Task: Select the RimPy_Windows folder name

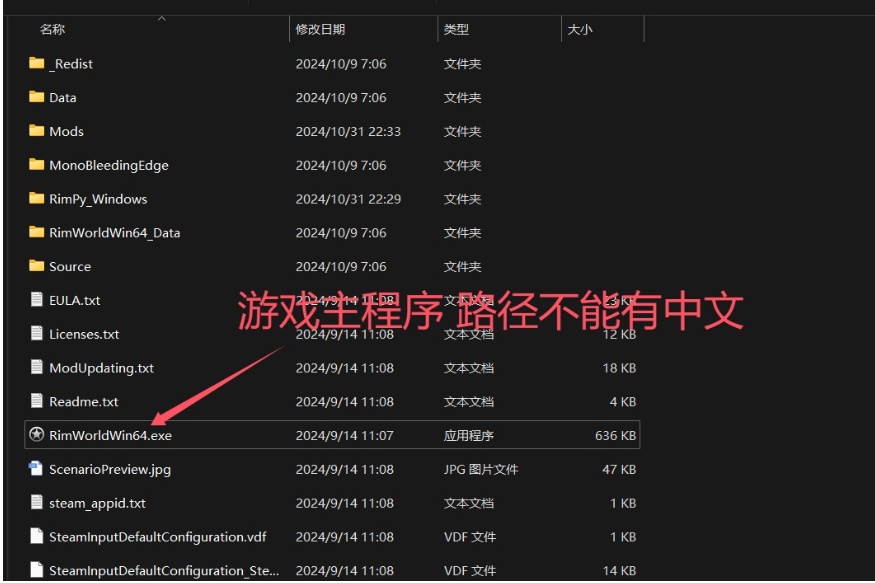Action: tap(98, 199)
